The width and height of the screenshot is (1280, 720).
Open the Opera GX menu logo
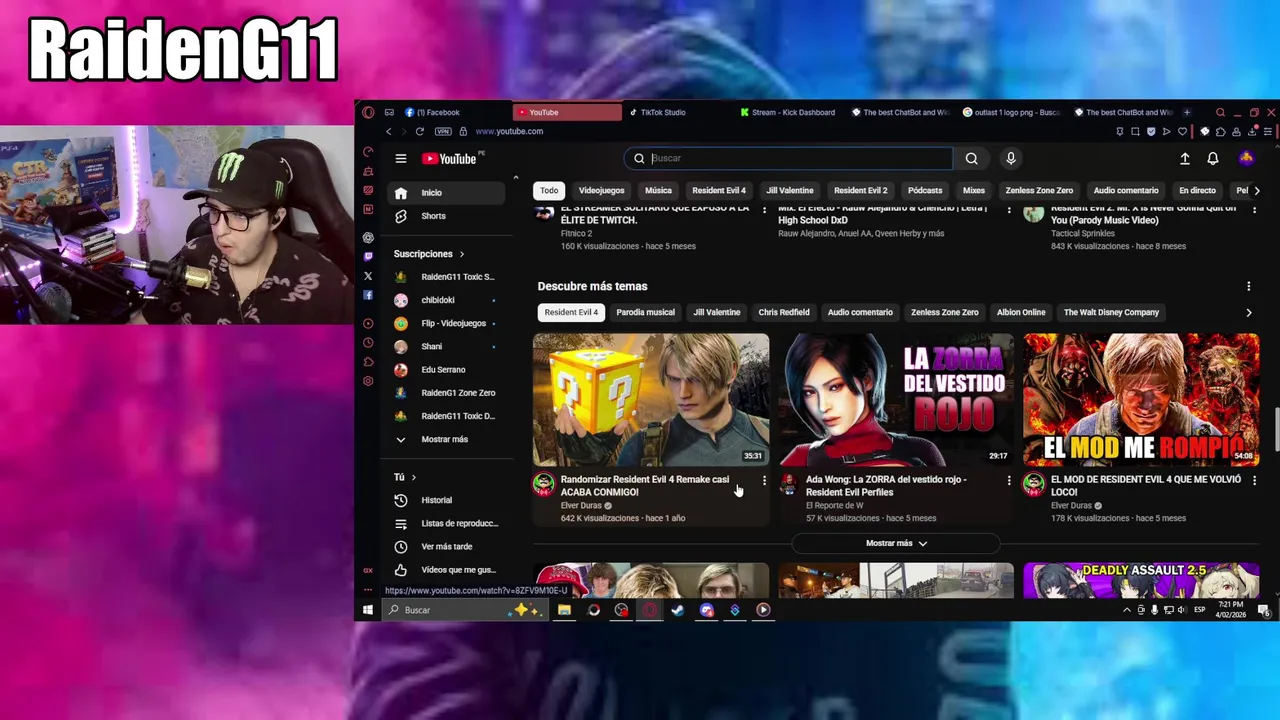click(x=368, y=112)
